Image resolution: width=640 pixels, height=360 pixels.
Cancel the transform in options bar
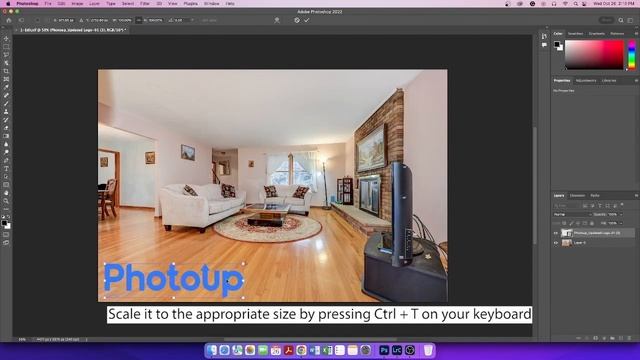(x=297, y=20)
